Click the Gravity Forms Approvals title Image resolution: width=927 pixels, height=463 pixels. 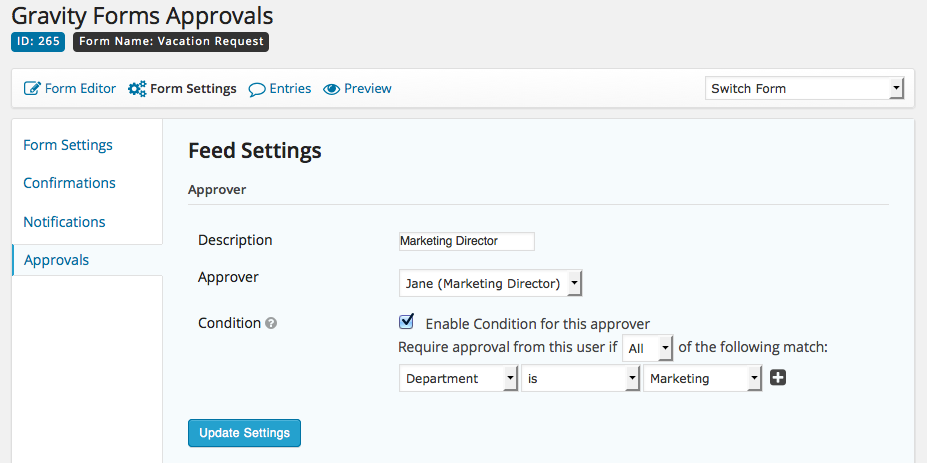(x=142, y=16)
